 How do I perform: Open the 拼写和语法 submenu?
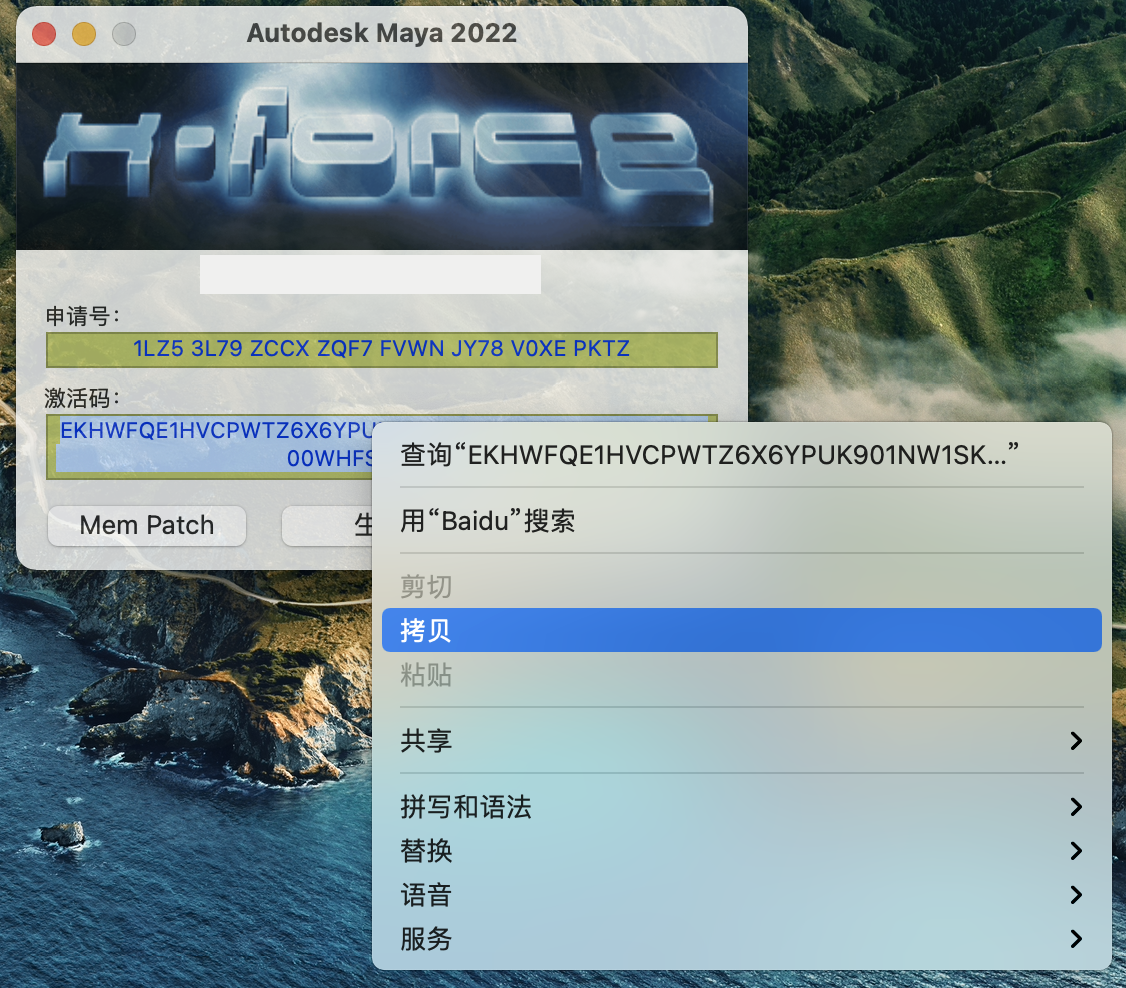point(741,806)
